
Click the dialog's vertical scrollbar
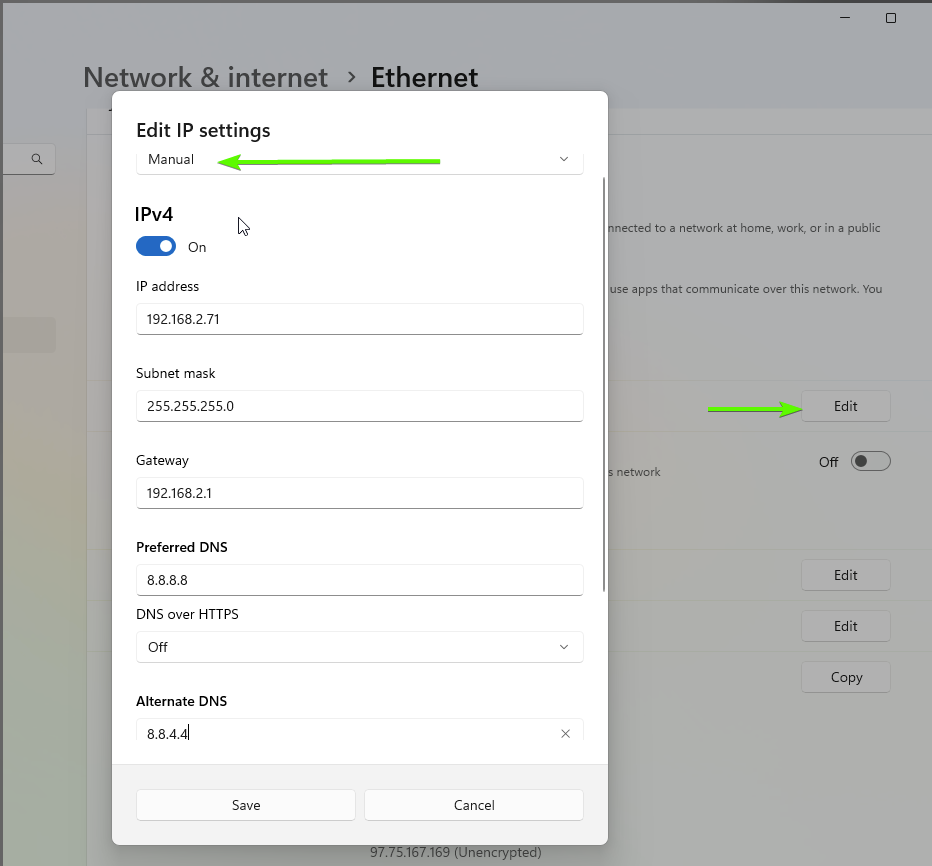click(604, 384)
